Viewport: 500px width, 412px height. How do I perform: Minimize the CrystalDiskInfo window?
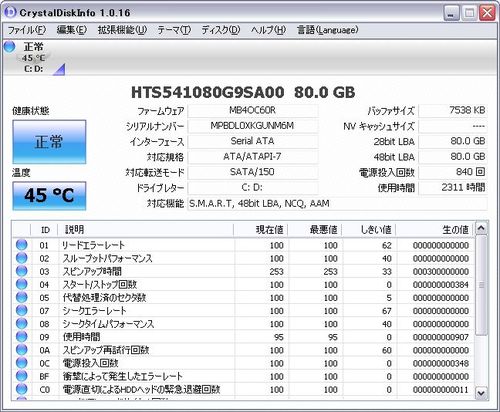[452, 13]
